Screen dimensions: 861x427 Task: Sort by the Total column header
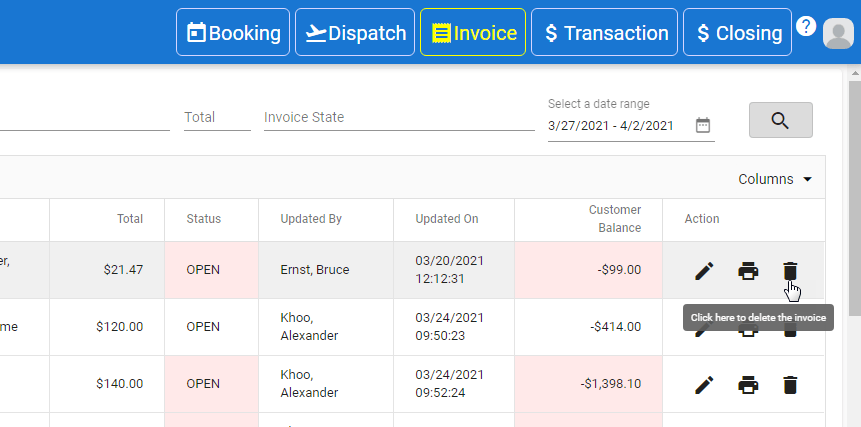[130, 219]
